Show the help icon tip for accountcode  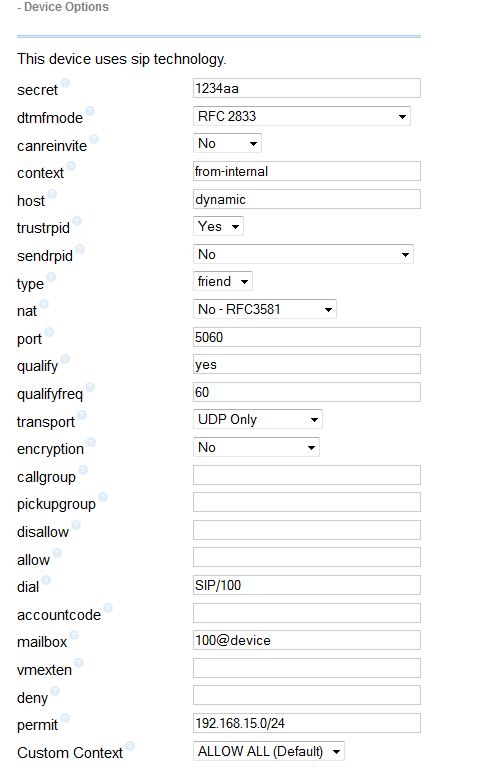108,608
